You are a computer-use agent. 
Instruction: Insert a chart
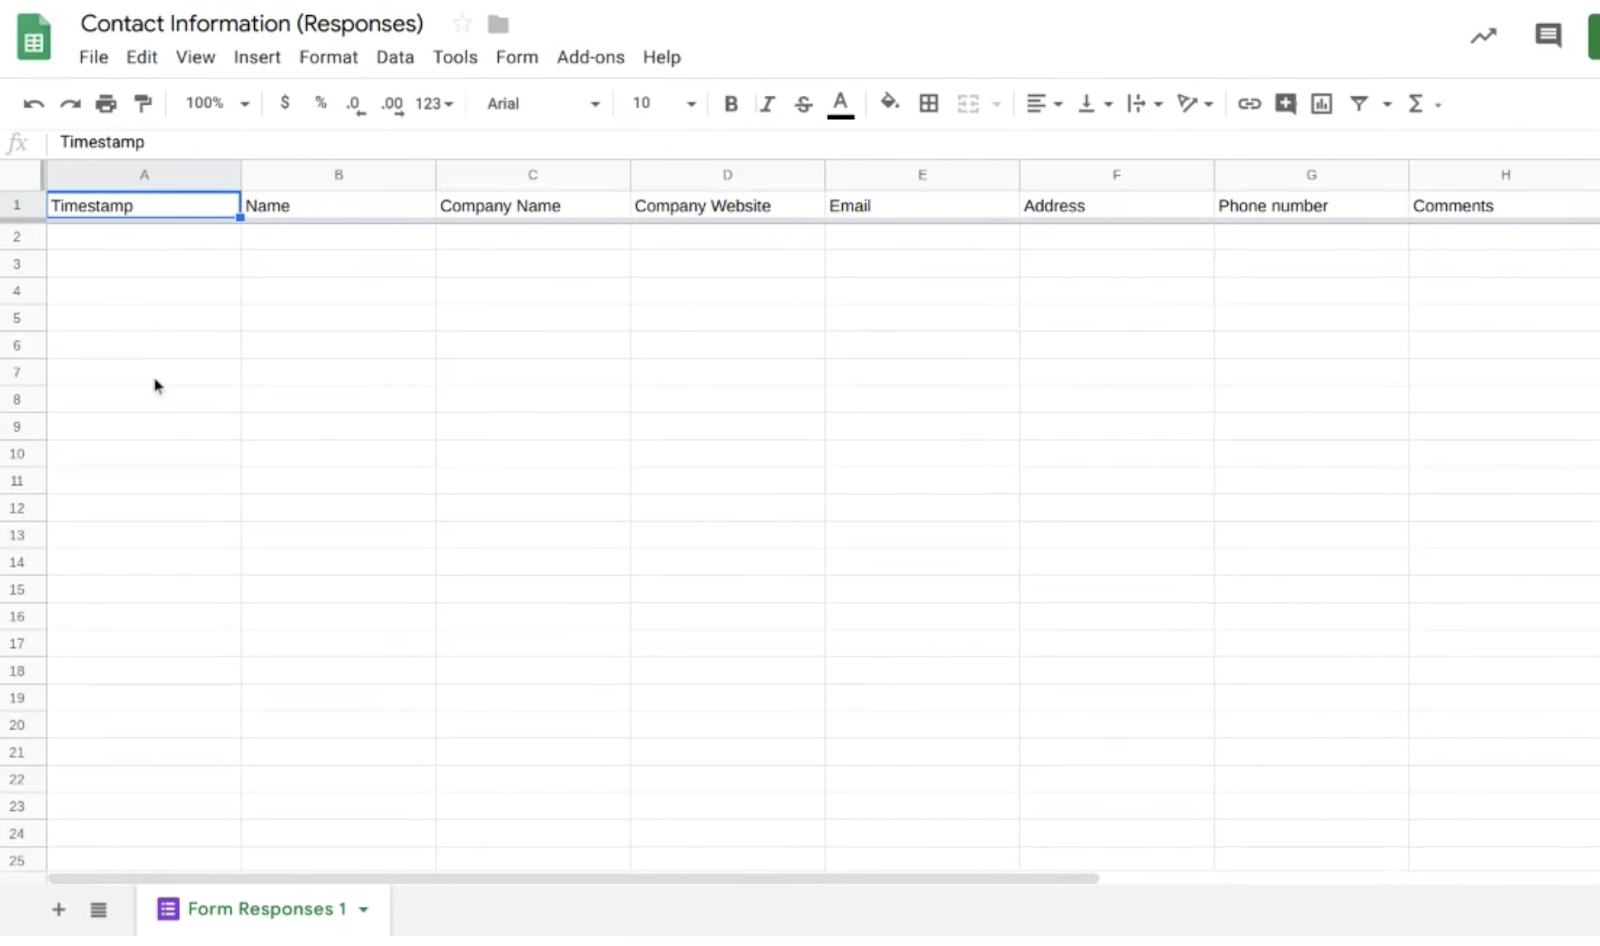1321,103
